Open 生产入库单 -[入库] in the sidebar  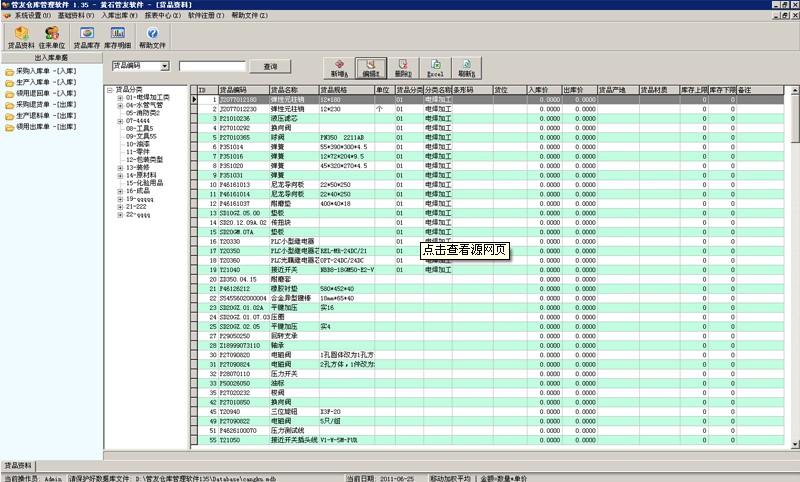click(41, 82)
